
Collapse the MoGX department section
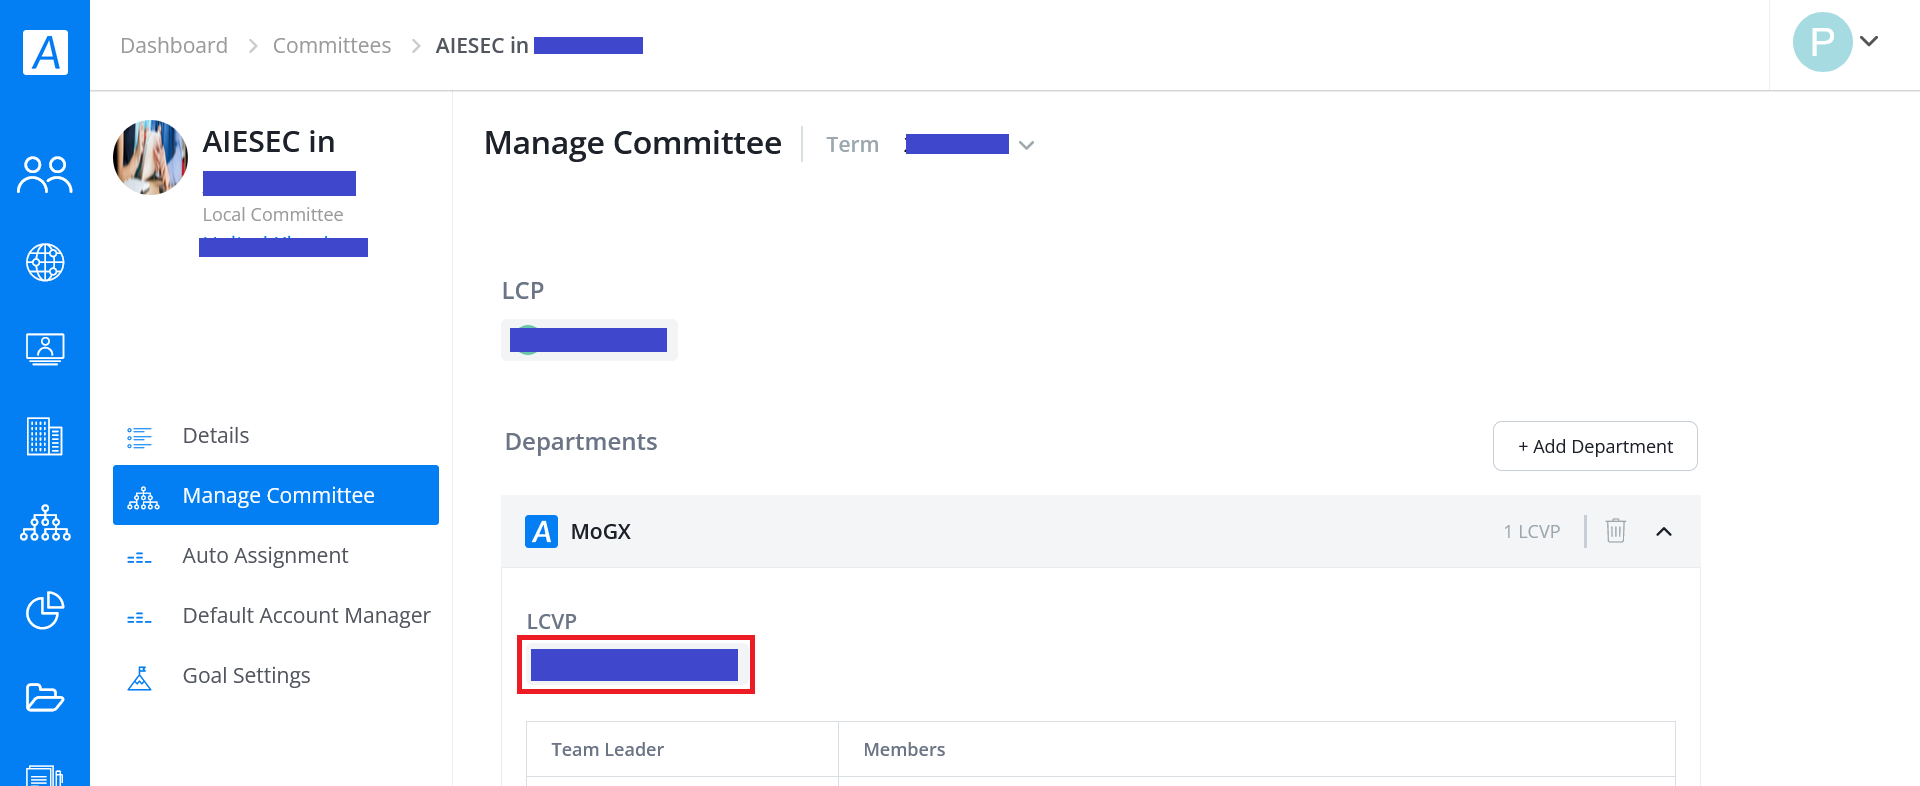(x=1664, y=532)
